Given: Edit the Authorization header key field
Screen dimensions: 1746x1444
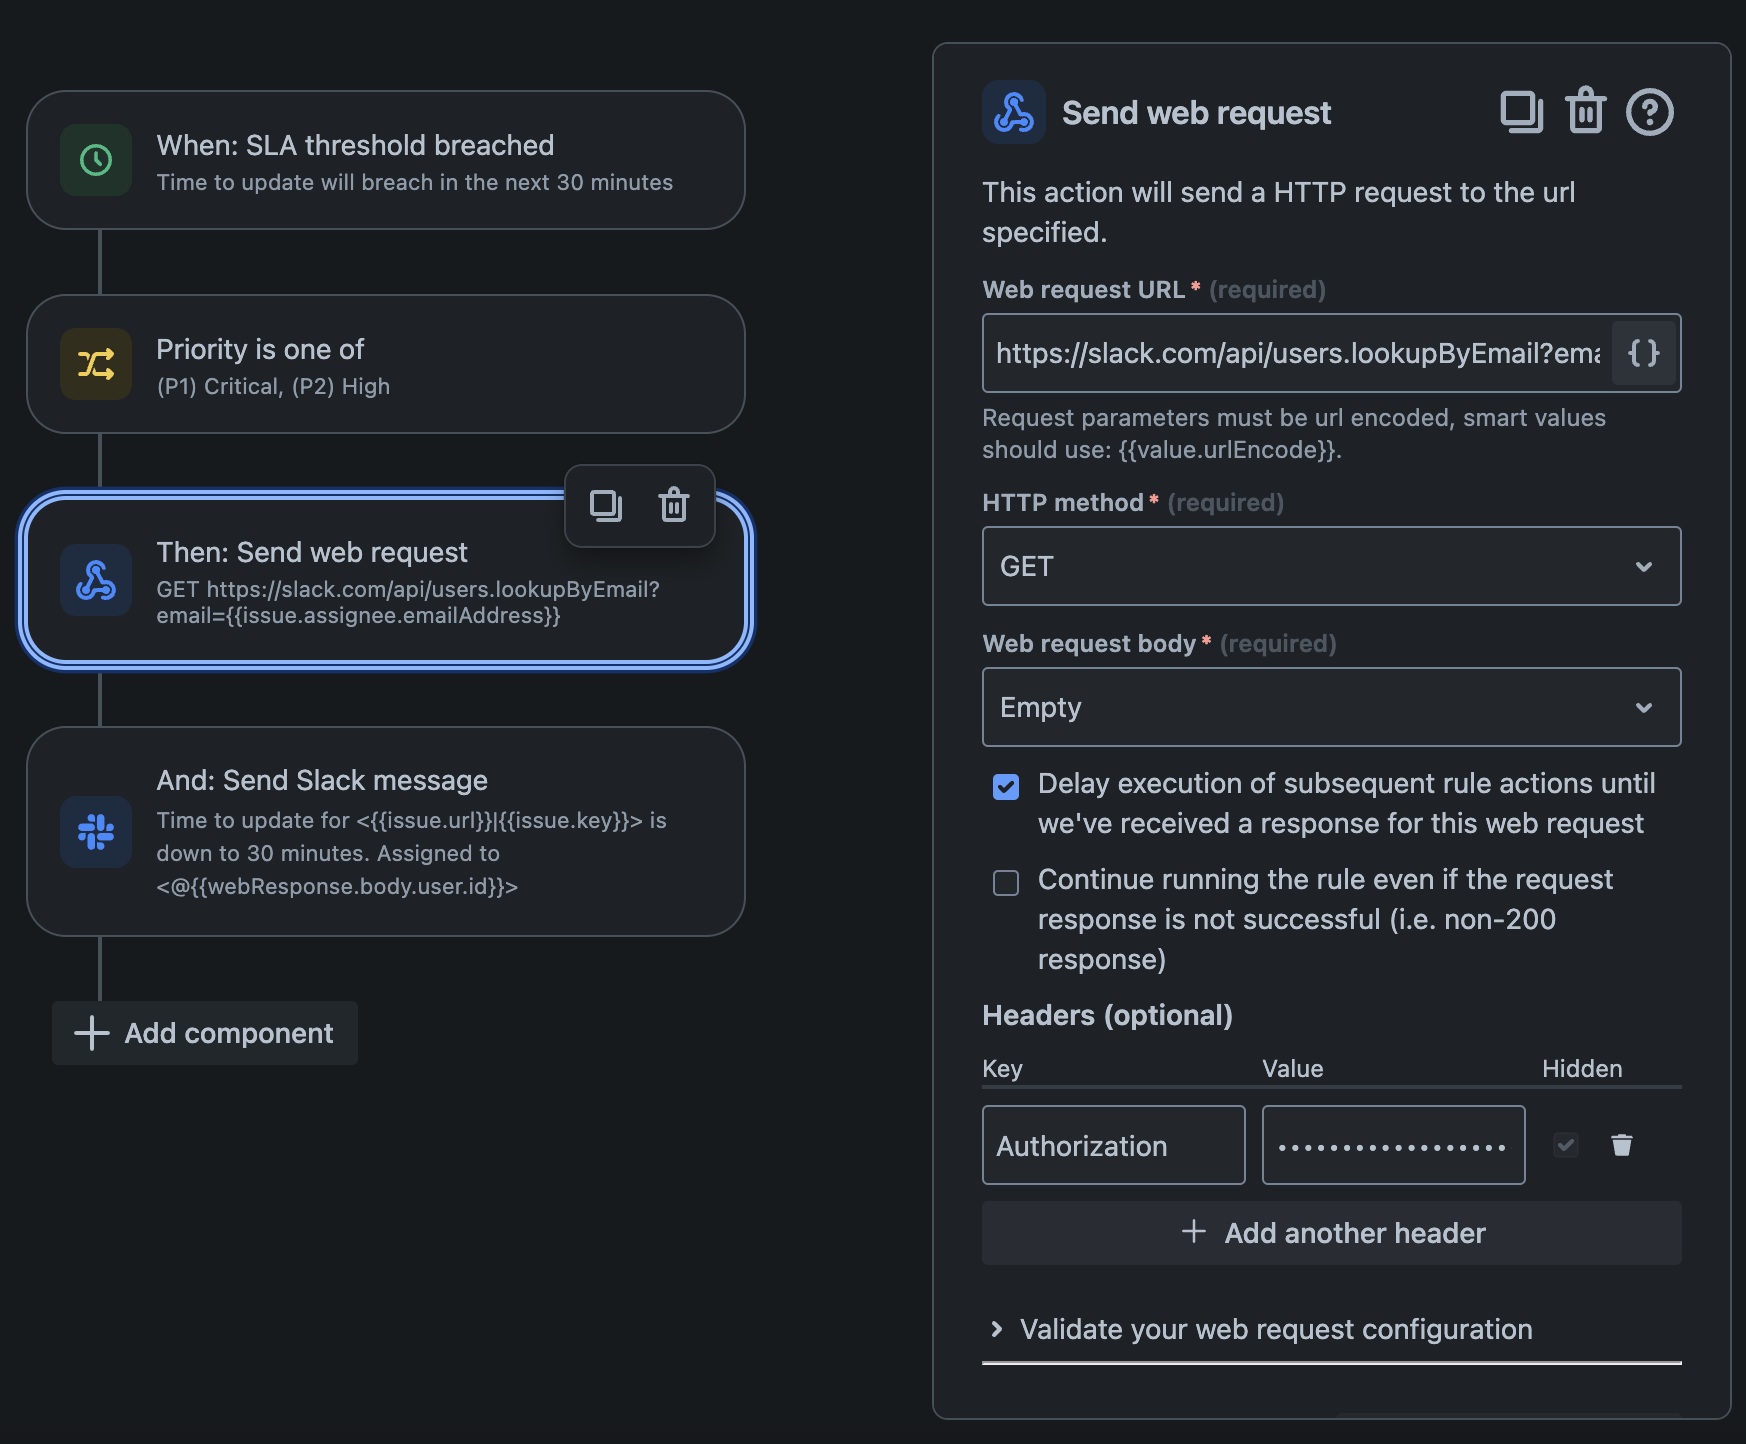Looking at the screenshot, I should (1114, 1145).
